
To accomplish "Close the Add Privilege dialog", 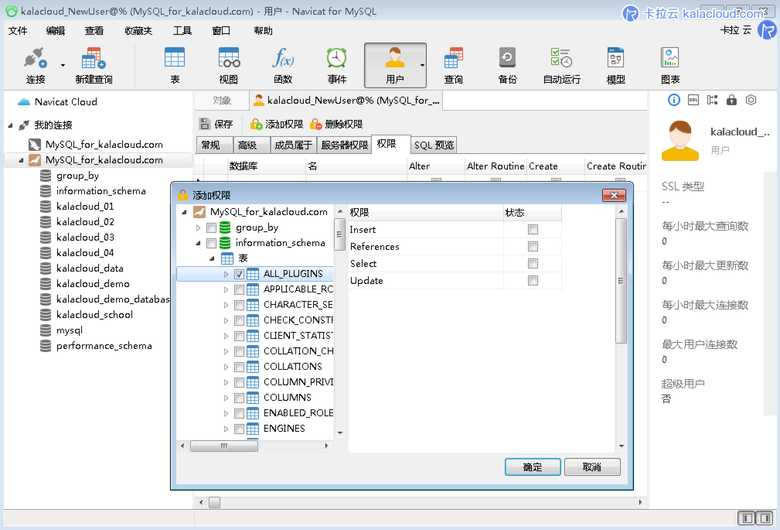I will click(614, 195).
